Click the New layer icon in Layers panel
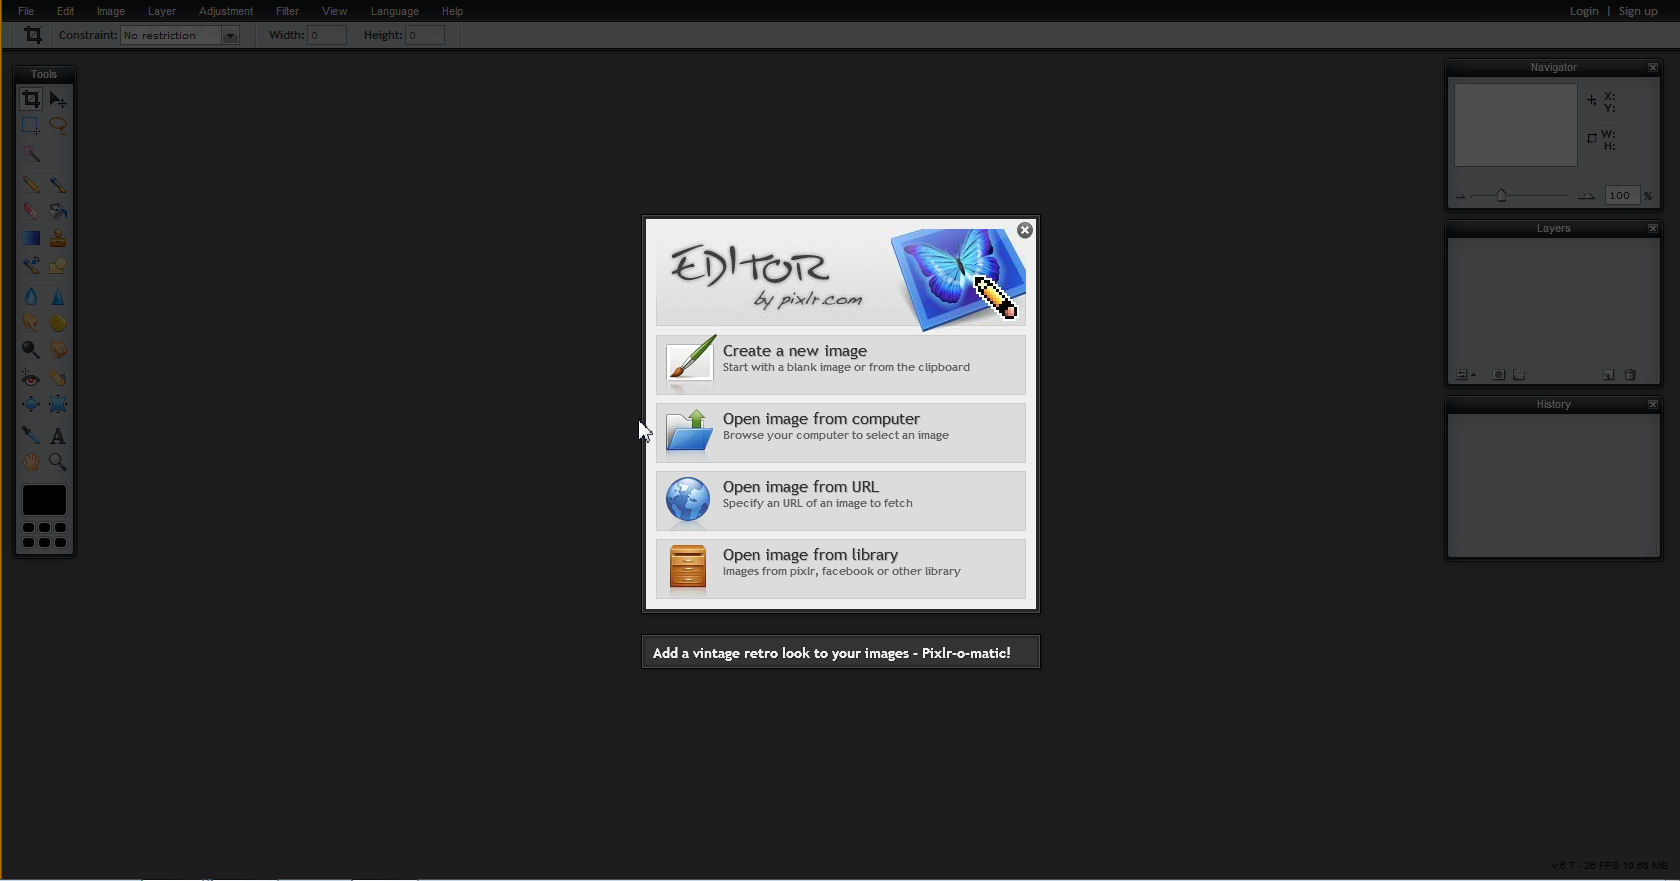1680x881 pixels. (1609, 375)
